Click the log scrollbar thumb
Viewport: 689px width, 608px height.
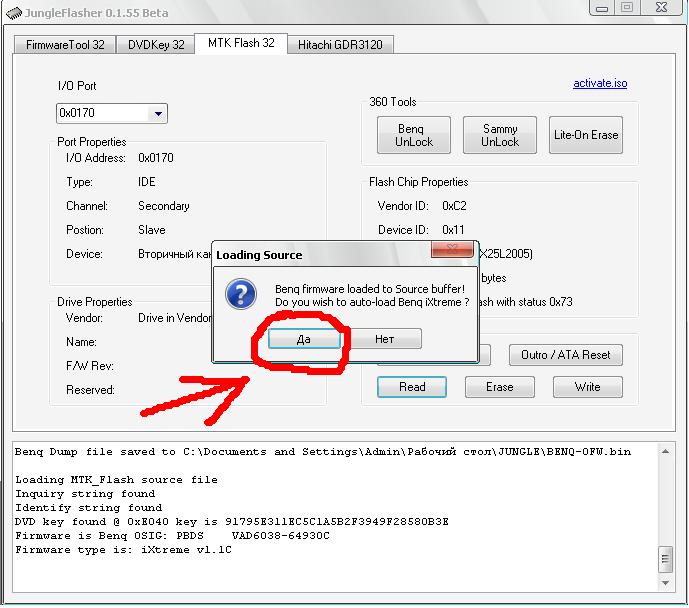[x=665, y=559]
